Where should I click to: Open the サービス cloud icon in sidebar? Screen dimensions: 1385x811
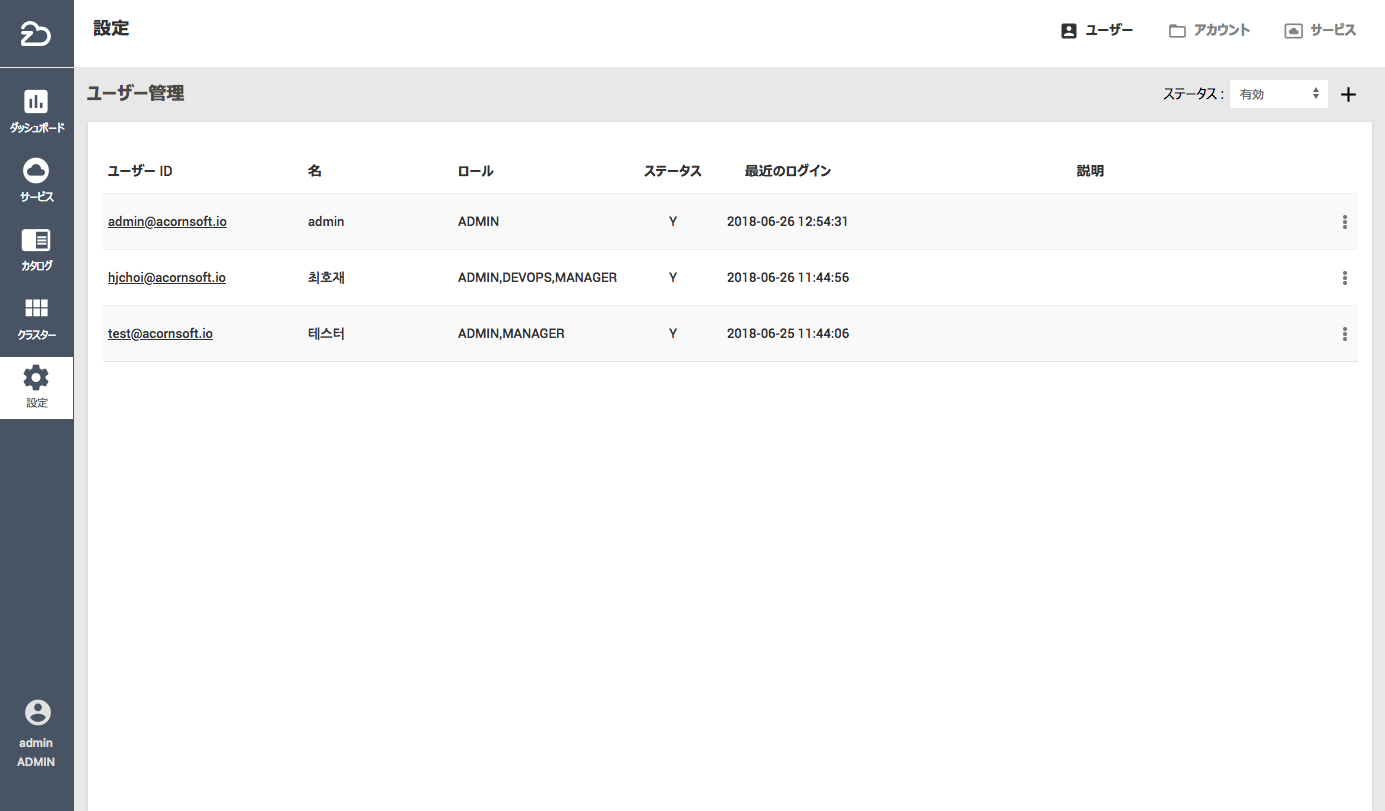tap(36, 170)
